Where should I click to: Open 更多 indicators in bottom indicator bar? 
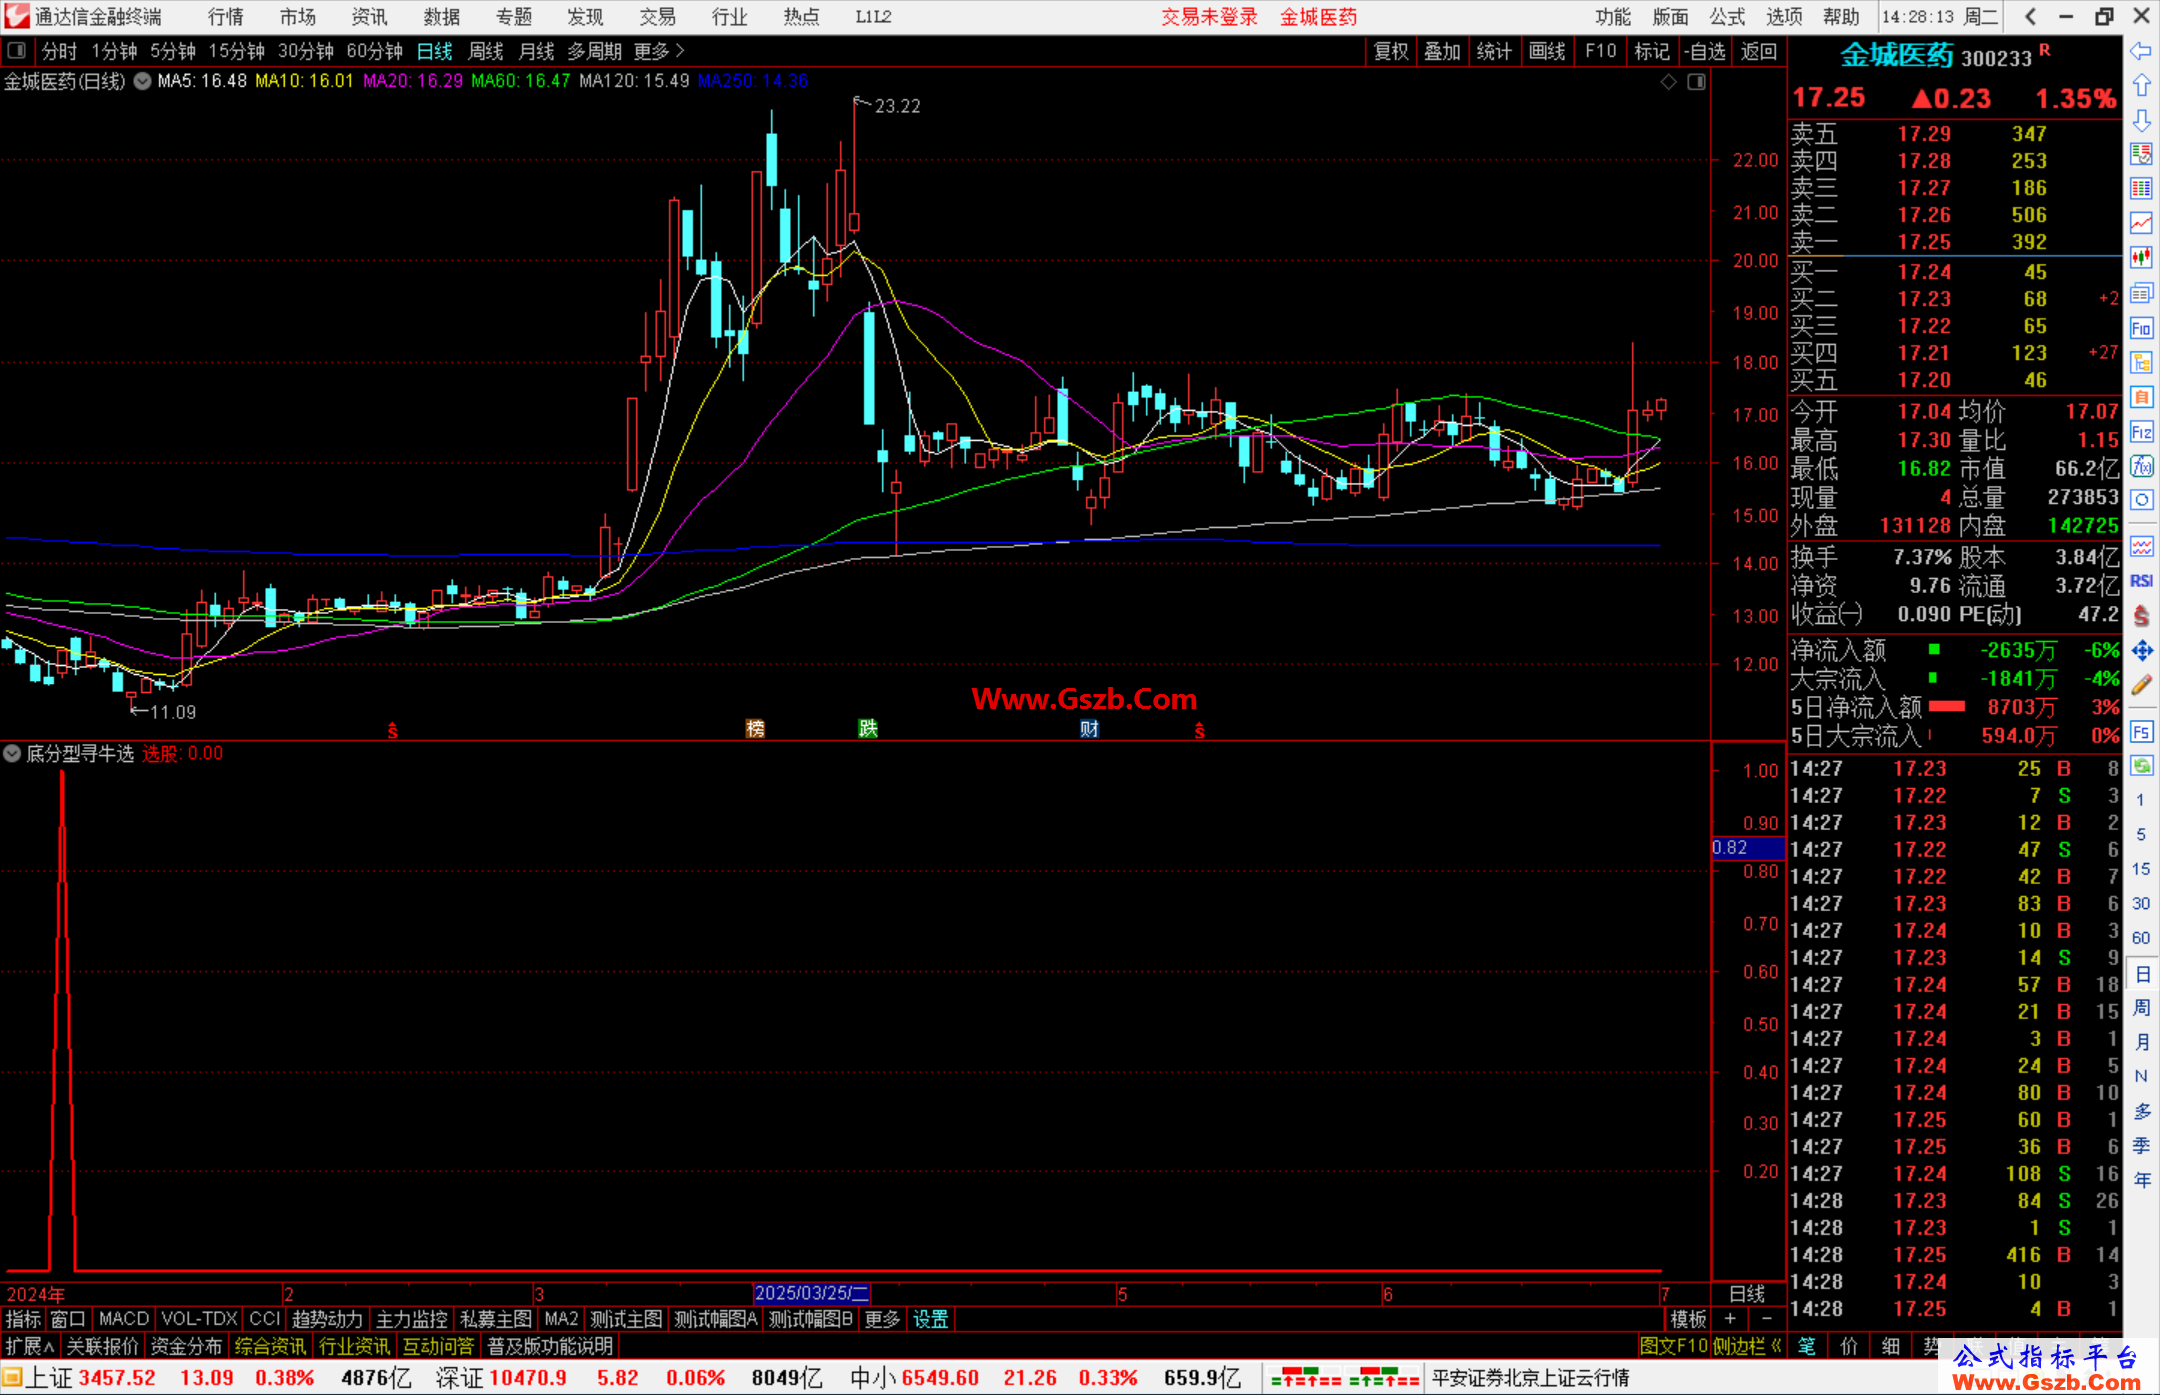pos(882,1319)
